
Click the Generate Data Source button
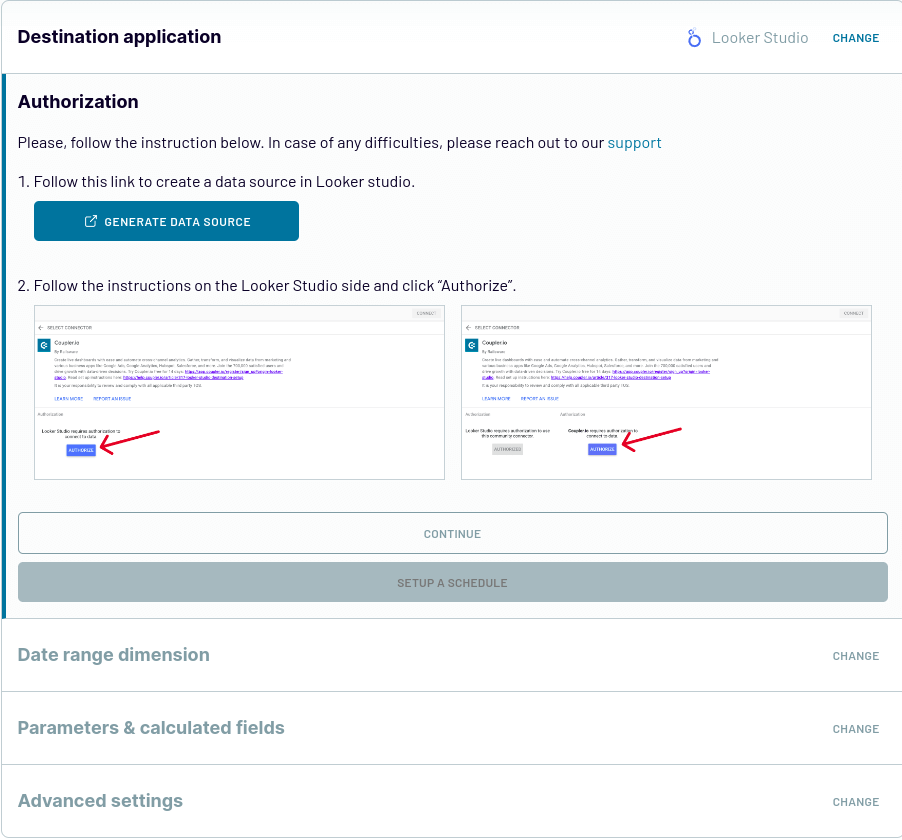[x=166, y=221]
